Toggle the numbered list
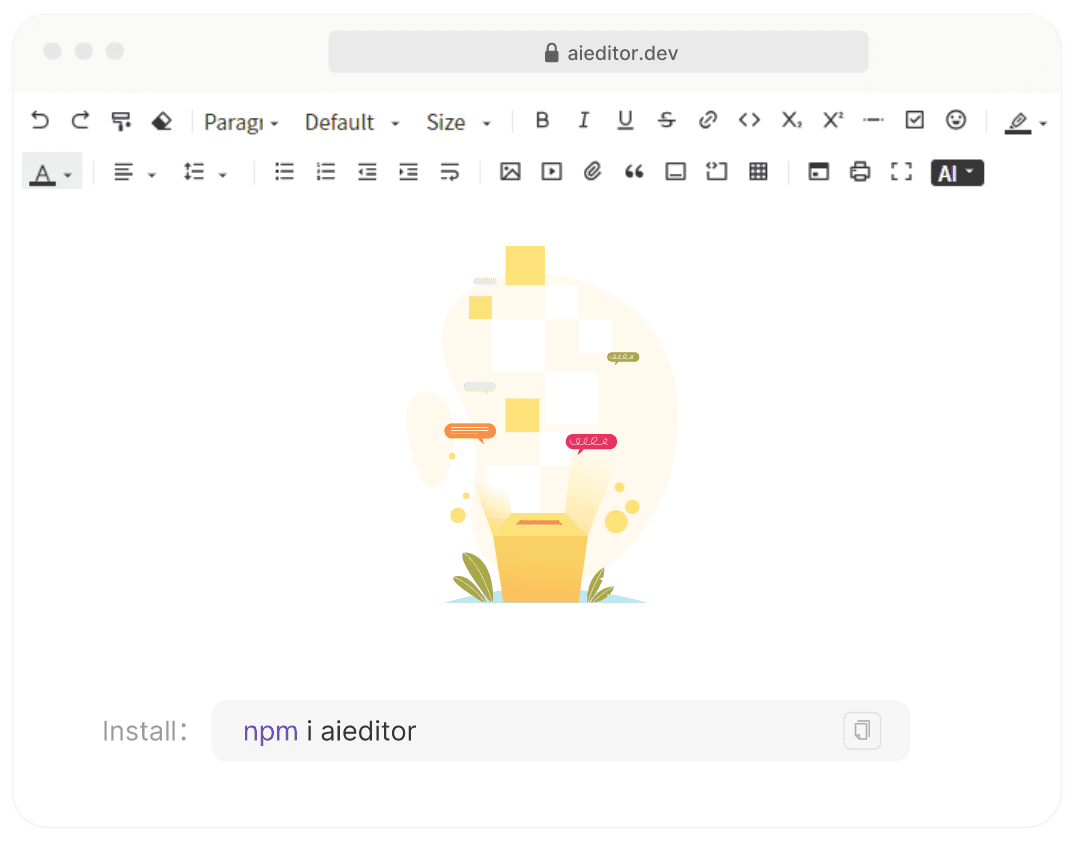This screenshot has width=1077, height=843. [x=326, y=172]
